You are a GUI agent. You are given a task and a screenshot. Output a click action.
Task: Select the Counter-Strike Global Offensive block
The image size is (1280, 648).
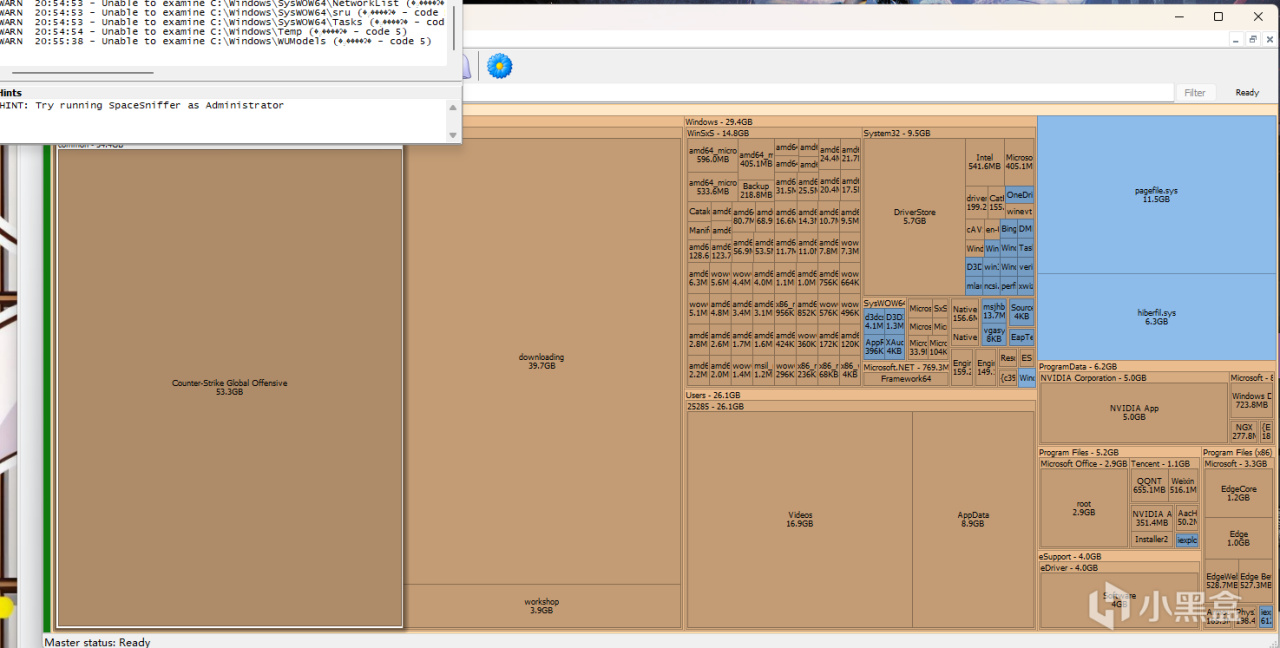tap(229, 387)
